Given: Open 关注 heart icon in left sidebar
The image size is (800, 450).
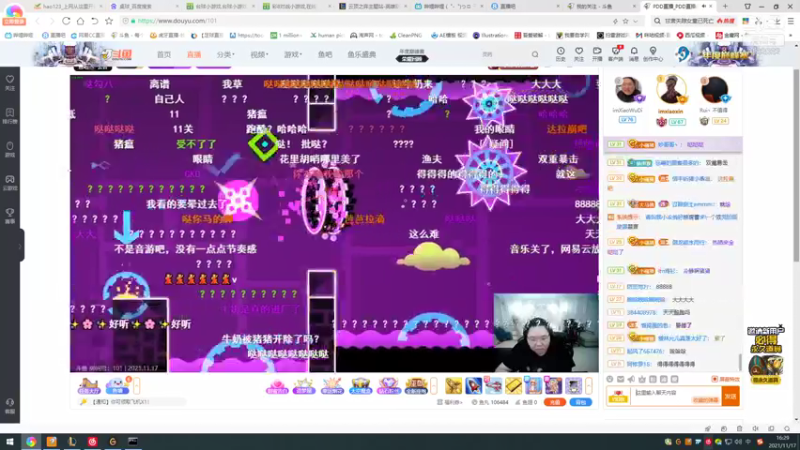Looking at the screenshot, I should tap(10, 83).
